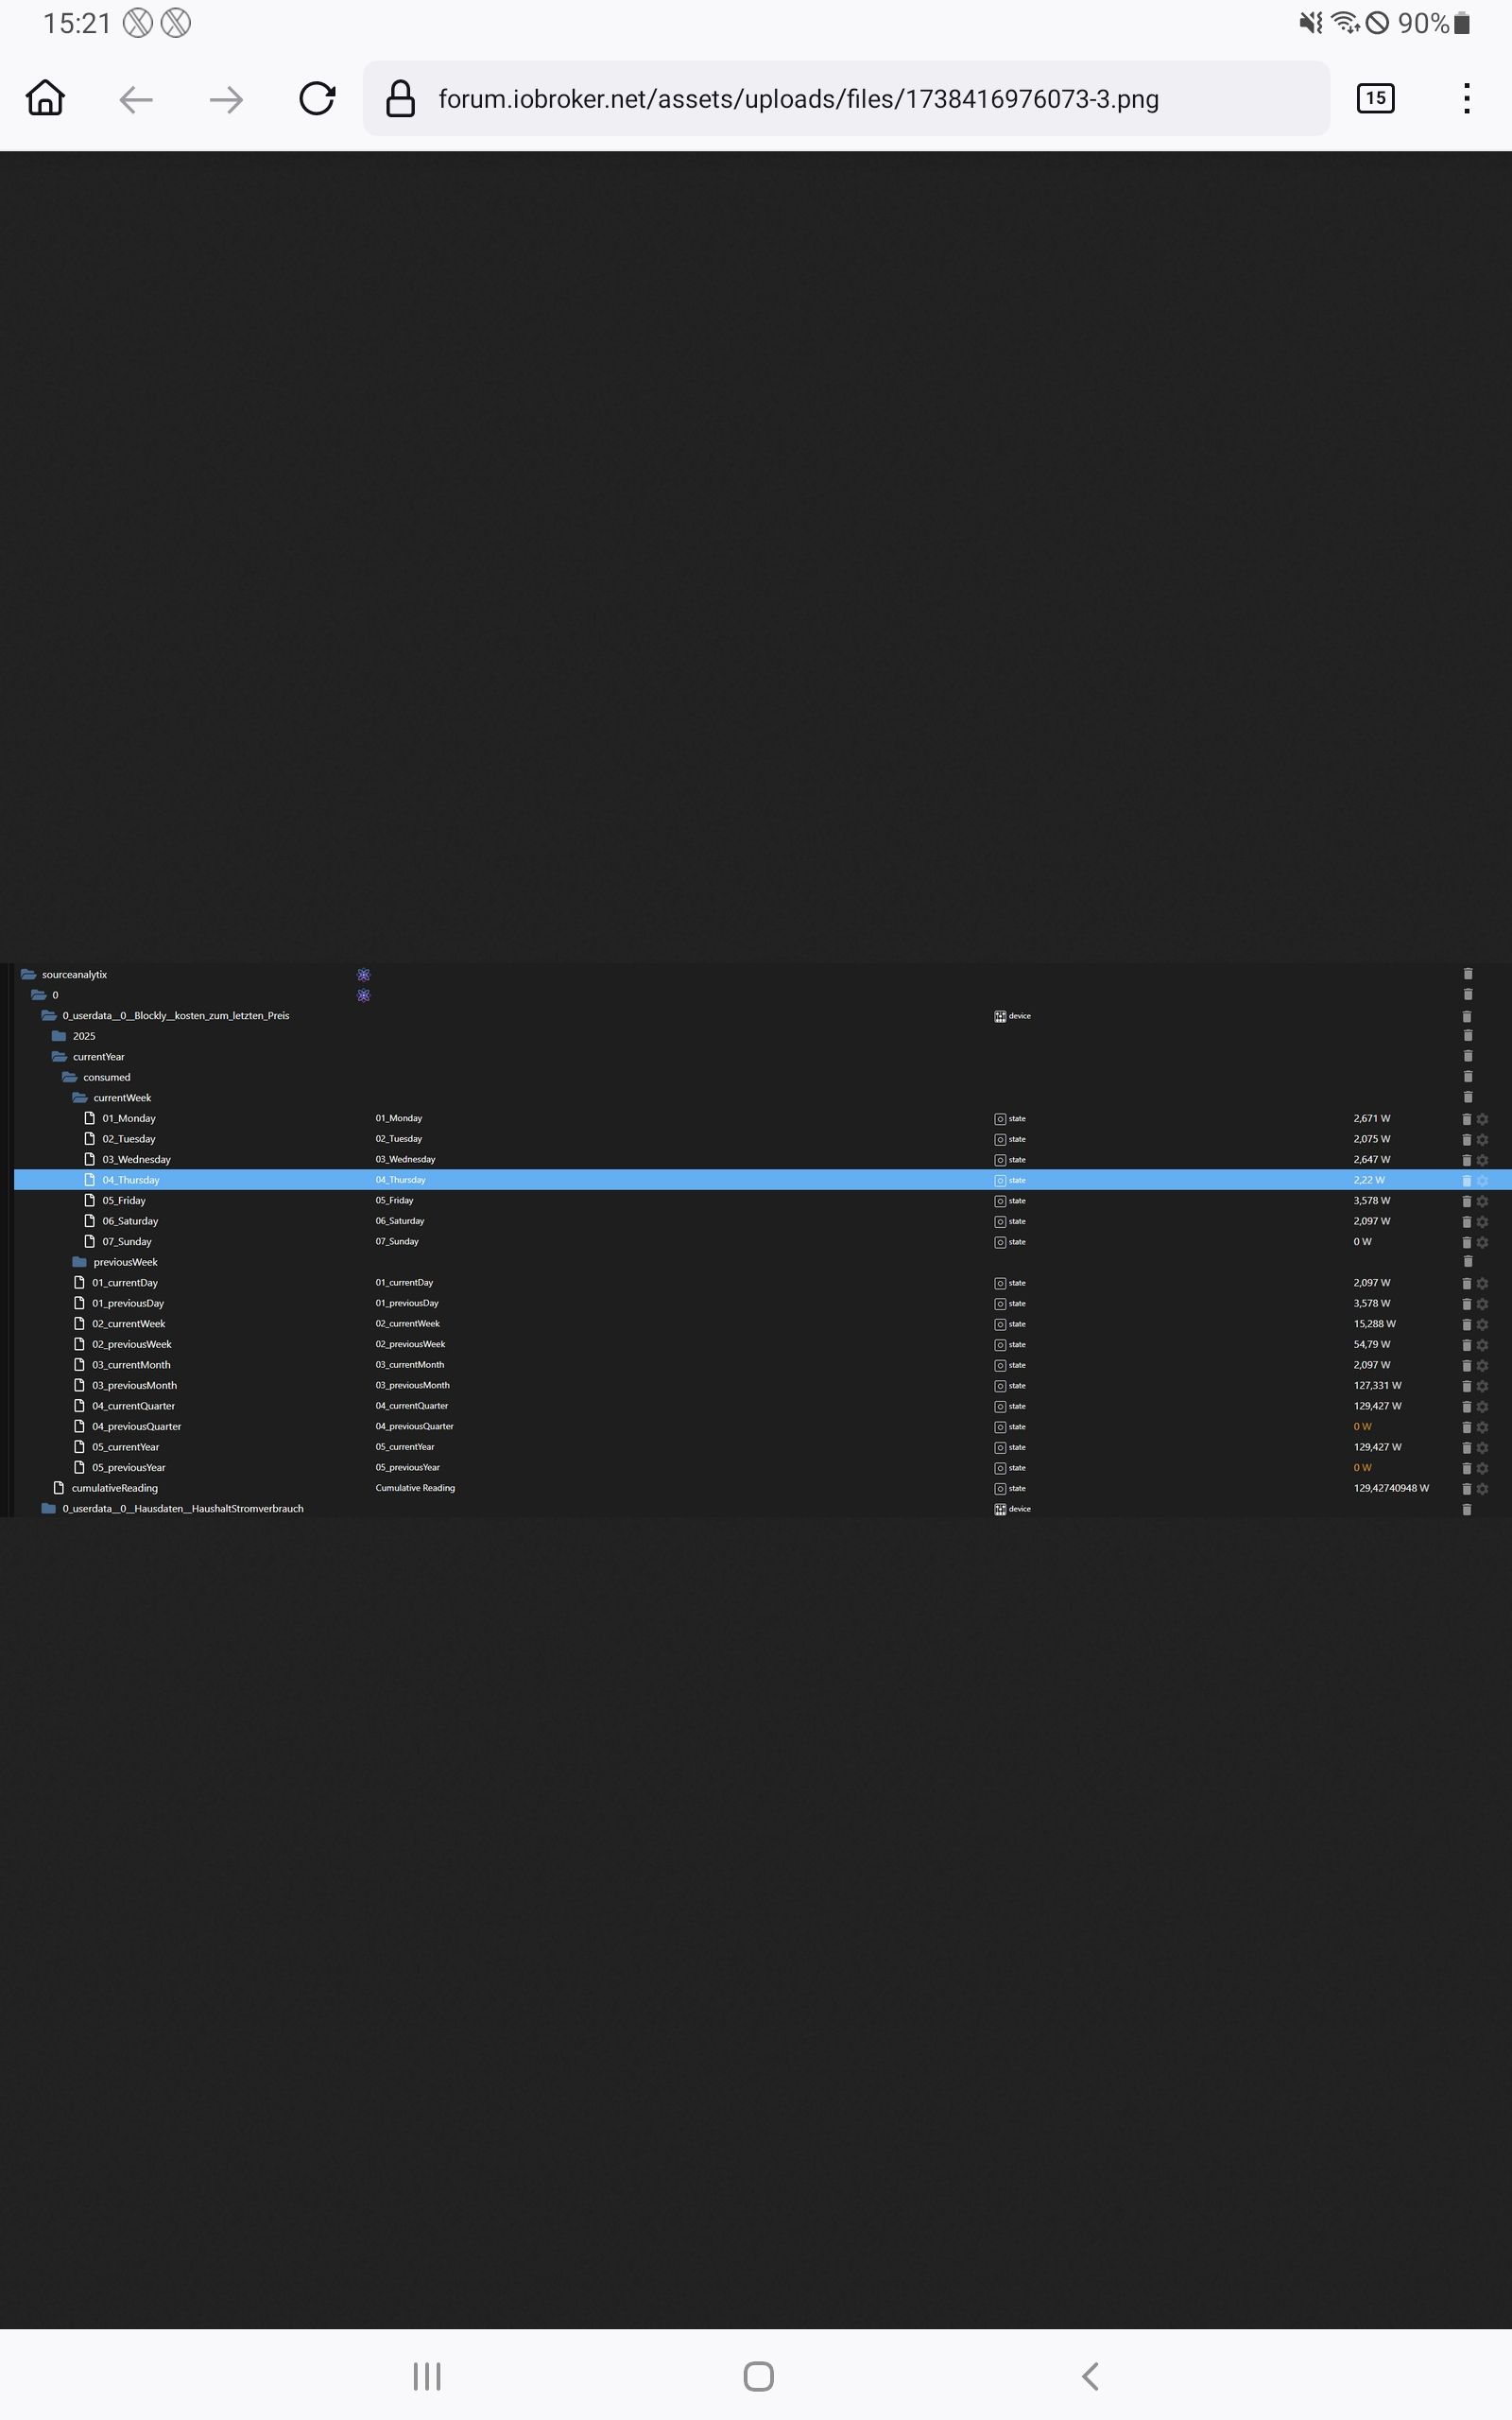Navigate forward in the browser

[226, 99]
